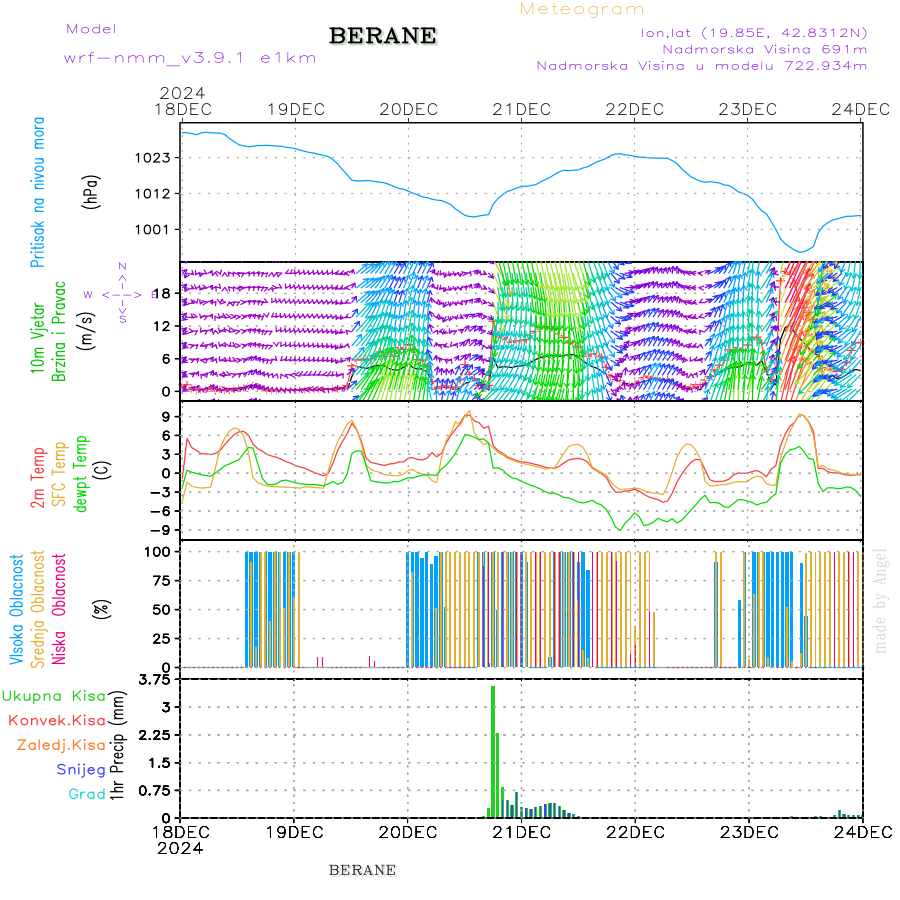Select the 0.75 precipitation tick
The height and width of the screenshot is (900, 900).
(x=155, y=791)
